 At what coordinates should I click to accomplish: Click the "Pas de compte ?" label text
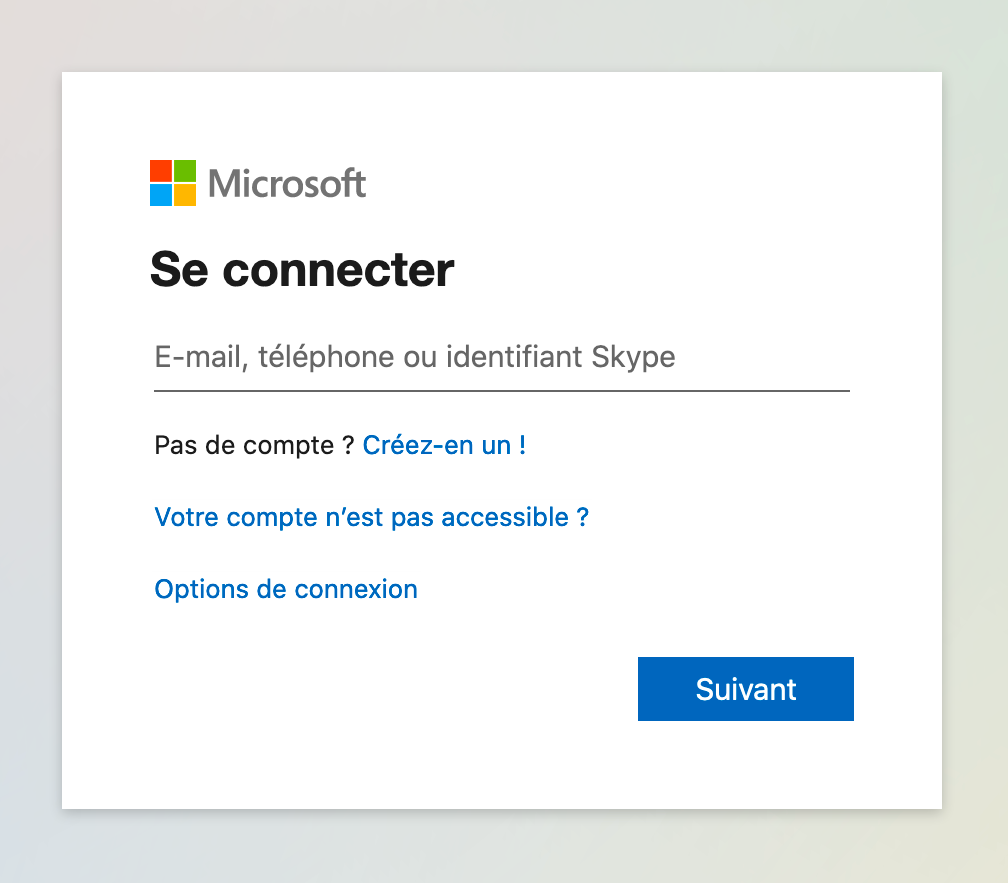pyautogui.click(x=254, y=445)
